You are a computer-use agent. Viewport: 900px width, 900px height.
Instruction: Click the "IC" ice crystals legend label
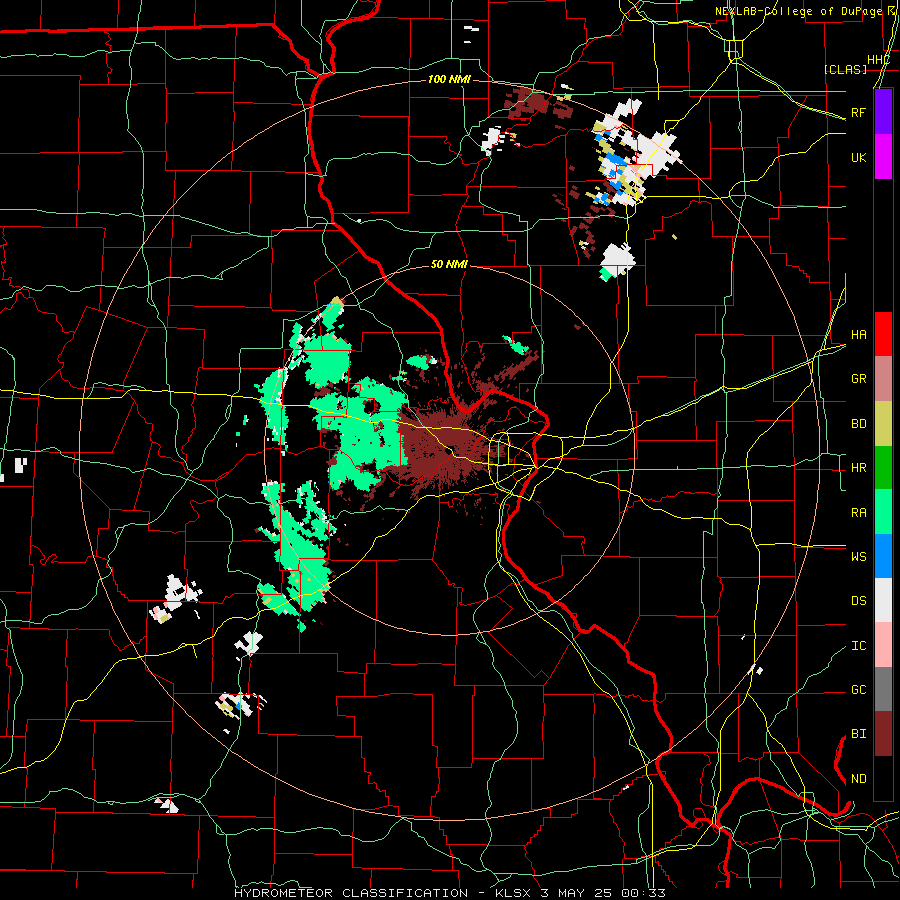click(x=858, y=645)
